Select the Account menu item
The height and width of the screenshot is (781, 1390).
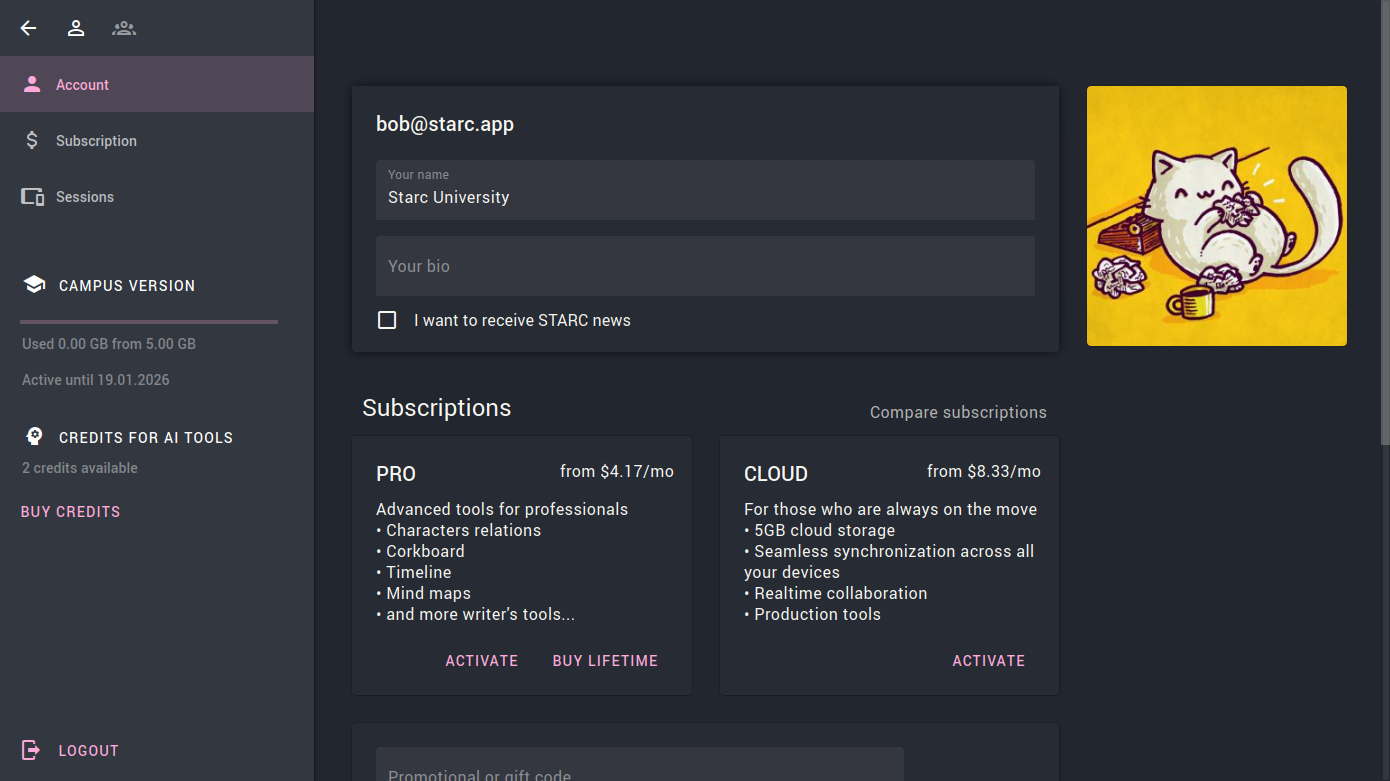coord(82,85)
